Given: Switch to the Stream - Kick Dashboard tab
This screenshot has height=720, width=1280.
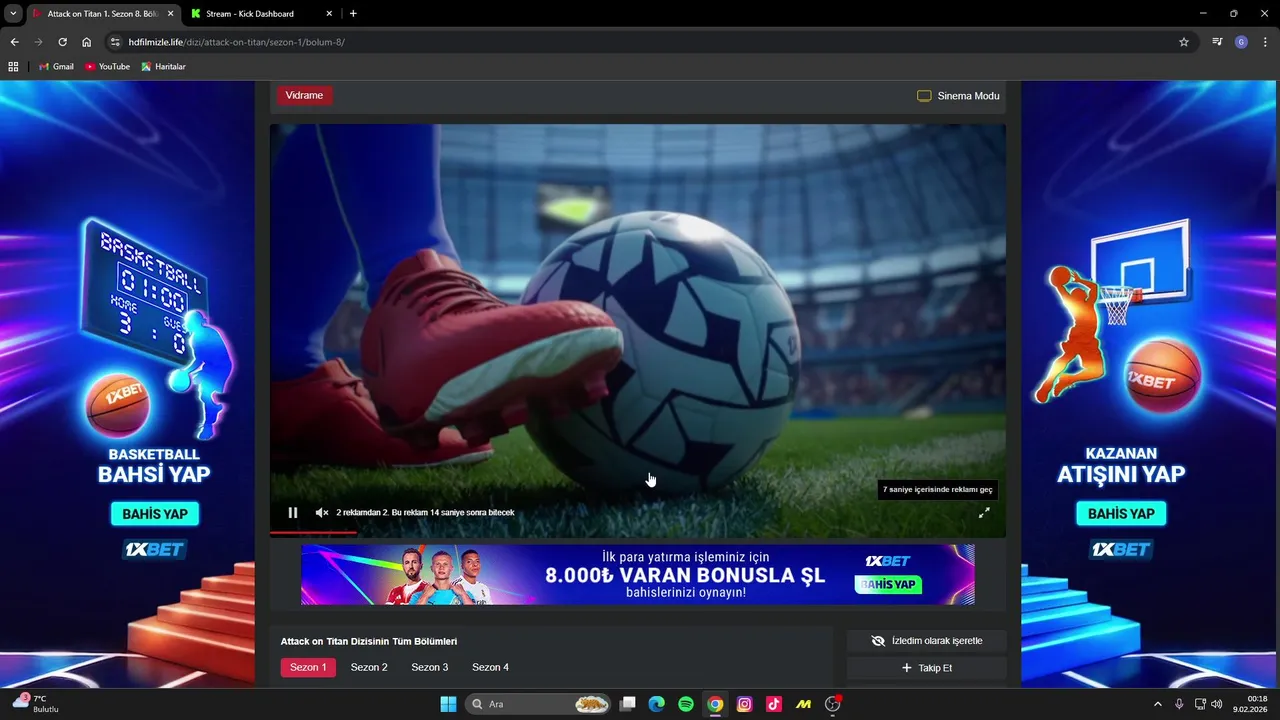Looking at the screenshot, I should click(250, 14).
